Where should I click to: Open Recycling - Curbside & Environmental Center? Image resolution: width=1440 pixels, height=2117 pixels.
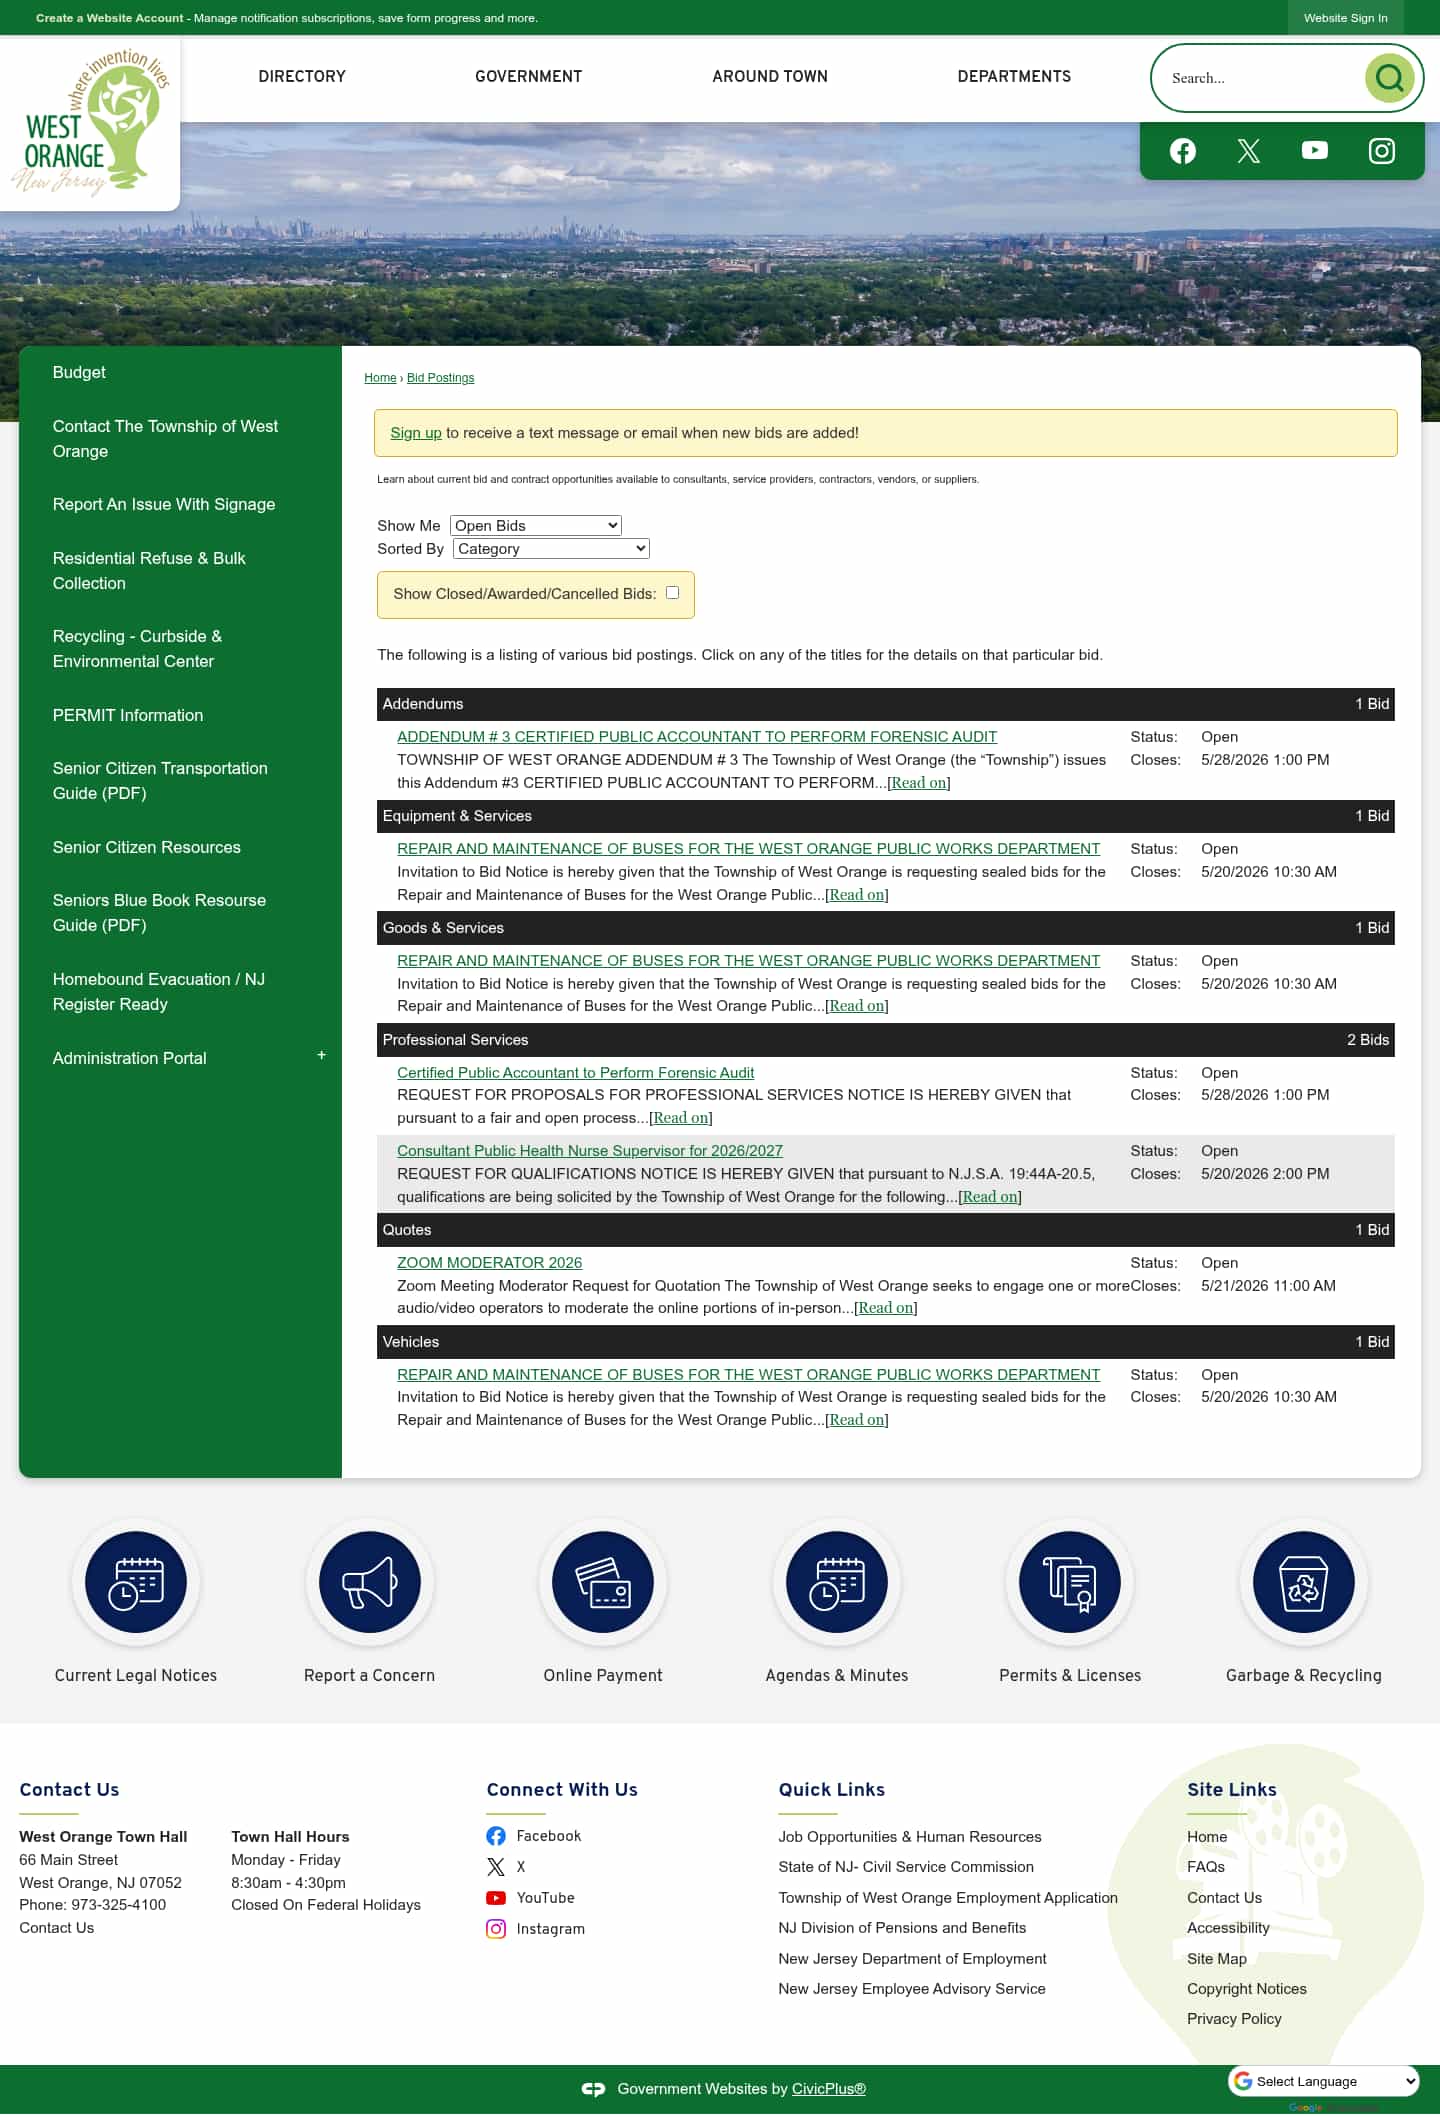138,649
